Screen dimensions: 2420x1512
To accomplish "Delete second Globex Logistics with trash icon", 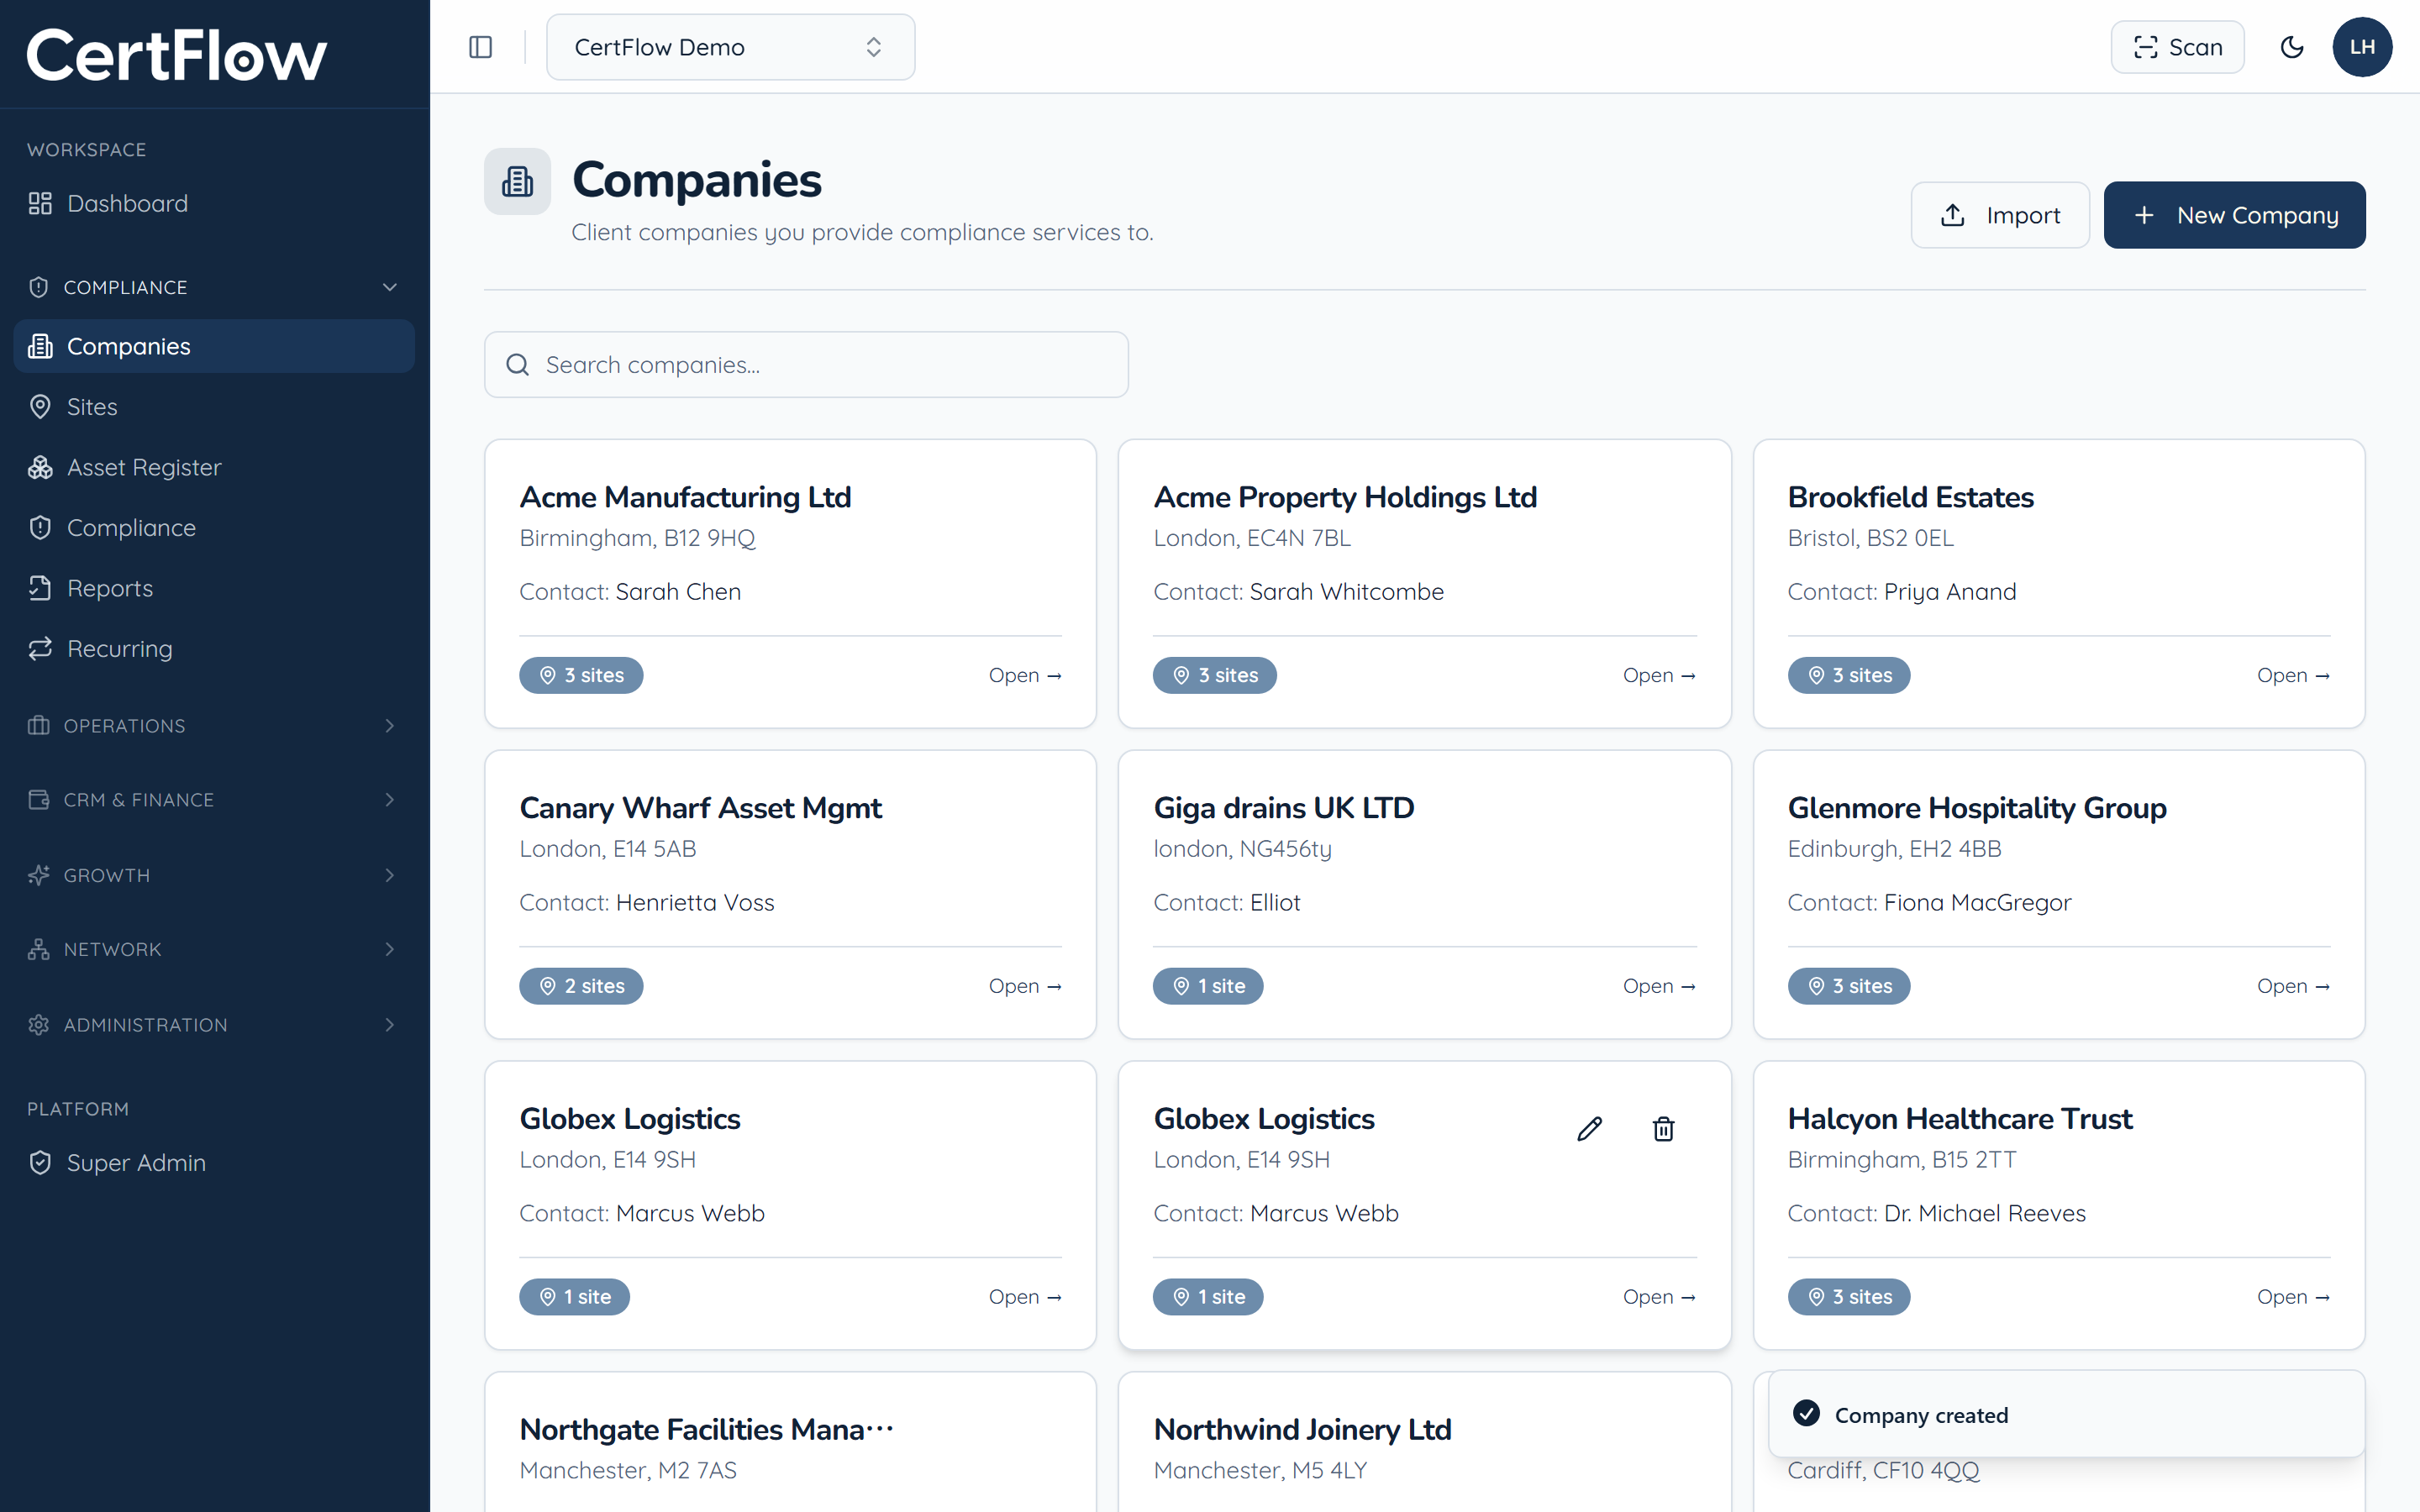I will (1663, 1129).
